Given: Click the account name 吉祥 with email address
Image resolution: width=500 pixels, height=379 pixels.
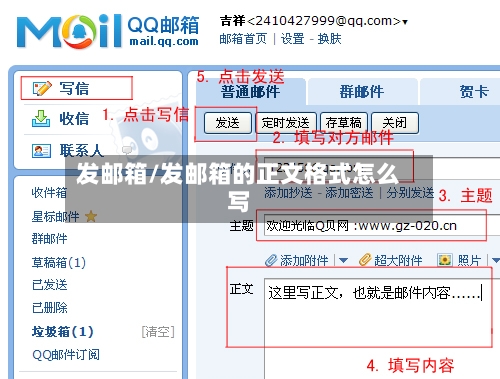Looking at the screenshot, I should tap(310, 21).
